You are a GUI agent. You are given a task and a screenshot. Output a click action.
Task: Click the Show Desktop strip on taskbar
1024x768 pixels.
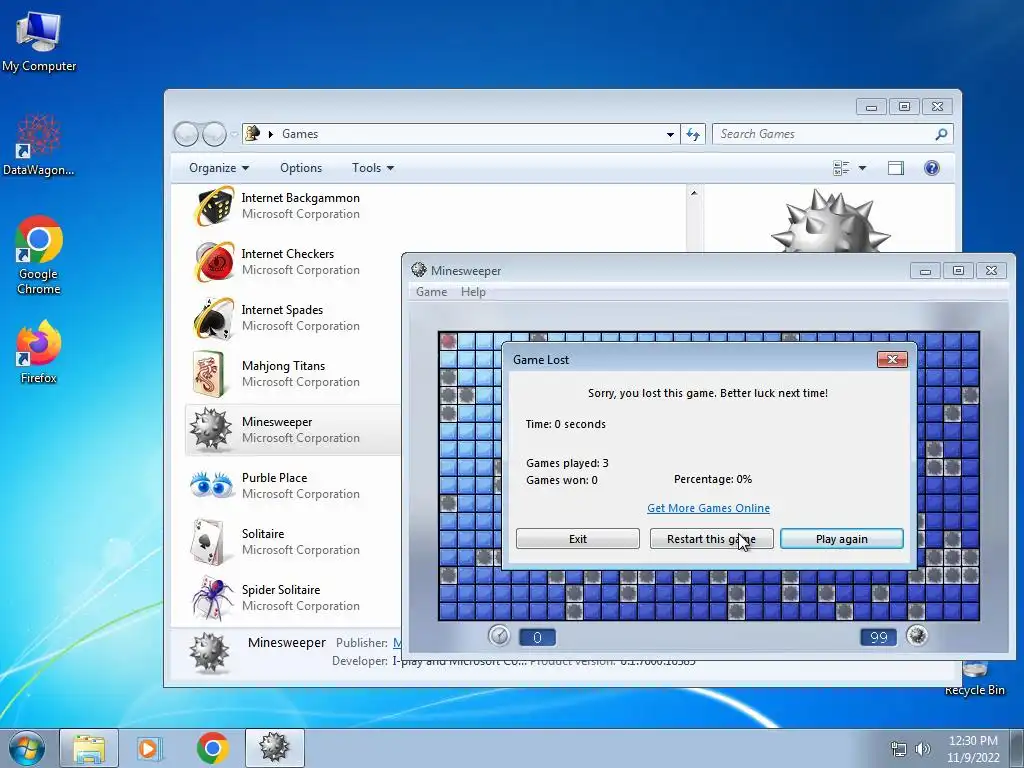pos(1017,748)
